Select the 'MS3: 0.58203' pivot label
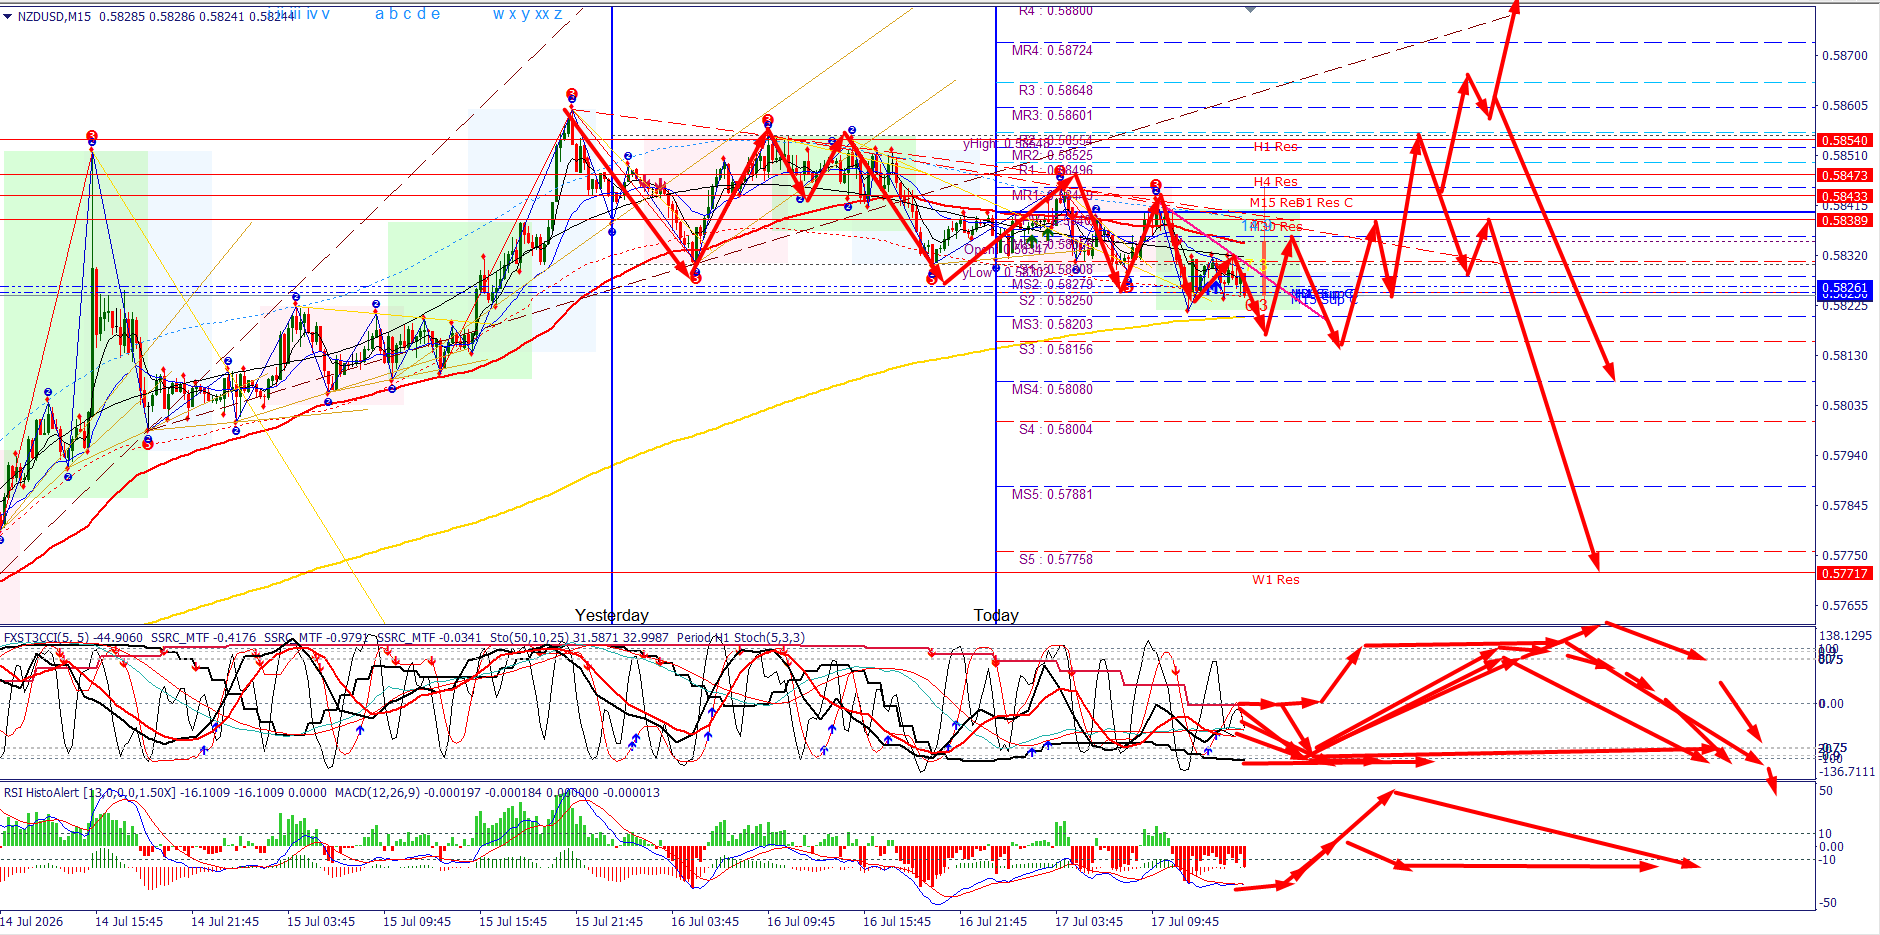This screenshot has height=935, width=1880. pyautogui.click(x=1052, y=324)
